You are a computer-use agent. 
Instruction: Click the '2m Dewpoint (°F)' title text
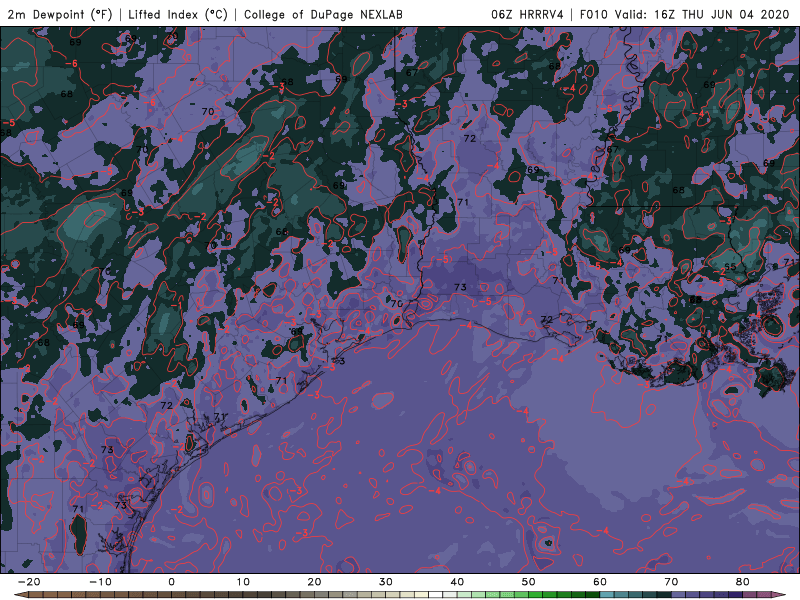[x=60, y=14]
